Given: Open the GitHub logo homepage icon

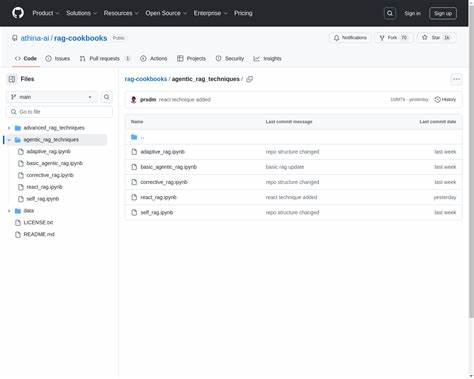Looking at the screenshot, I should point(18,13).
